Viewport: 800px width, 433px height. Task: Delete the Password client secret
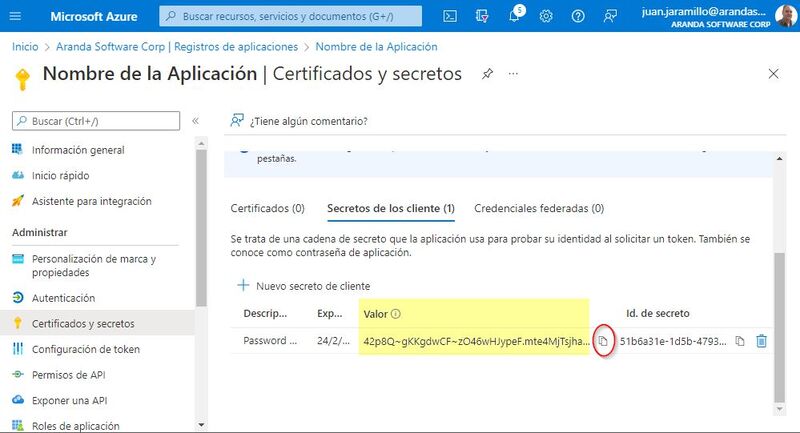point(761,341)
